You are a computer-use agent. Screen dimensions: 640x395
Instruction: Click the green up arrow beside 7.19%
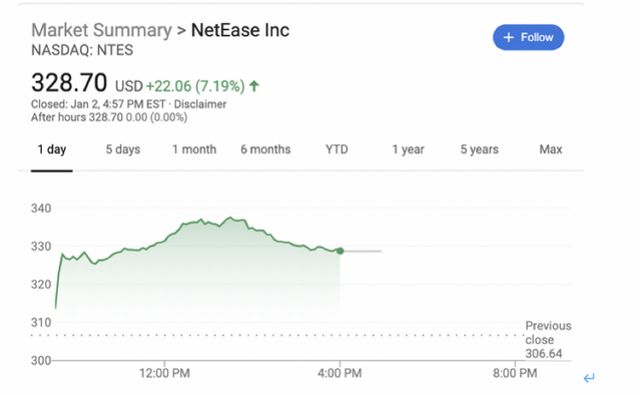pyautogui.click(x=254, y=86)
